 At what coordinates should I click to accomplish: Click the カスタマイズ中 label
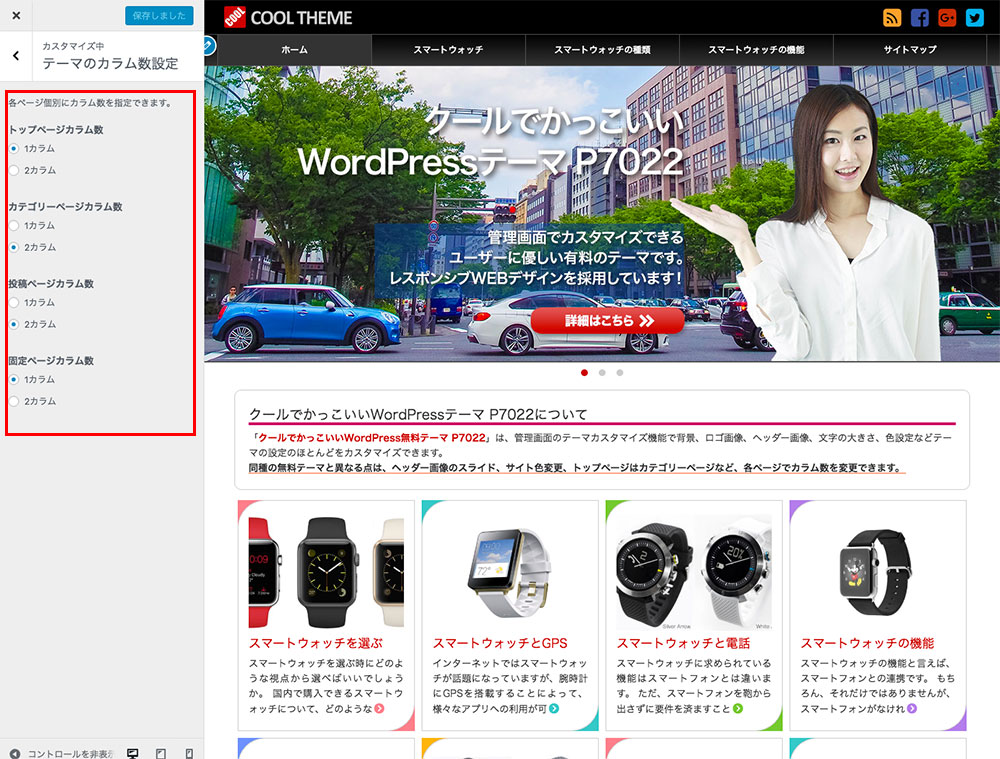click(73, 46)
